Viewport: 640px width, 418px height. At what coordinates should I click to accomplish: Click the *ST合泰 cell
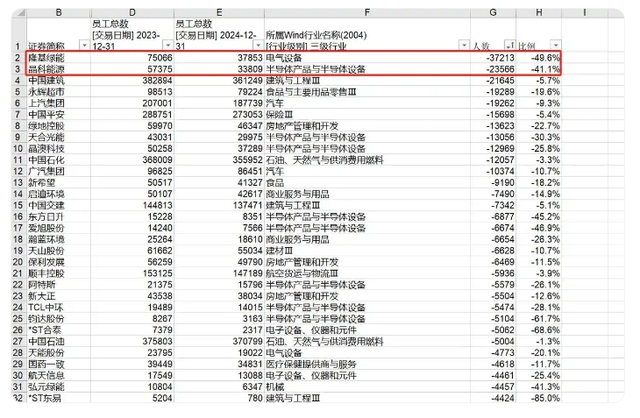pyautogui.click(x=59, y=330)
